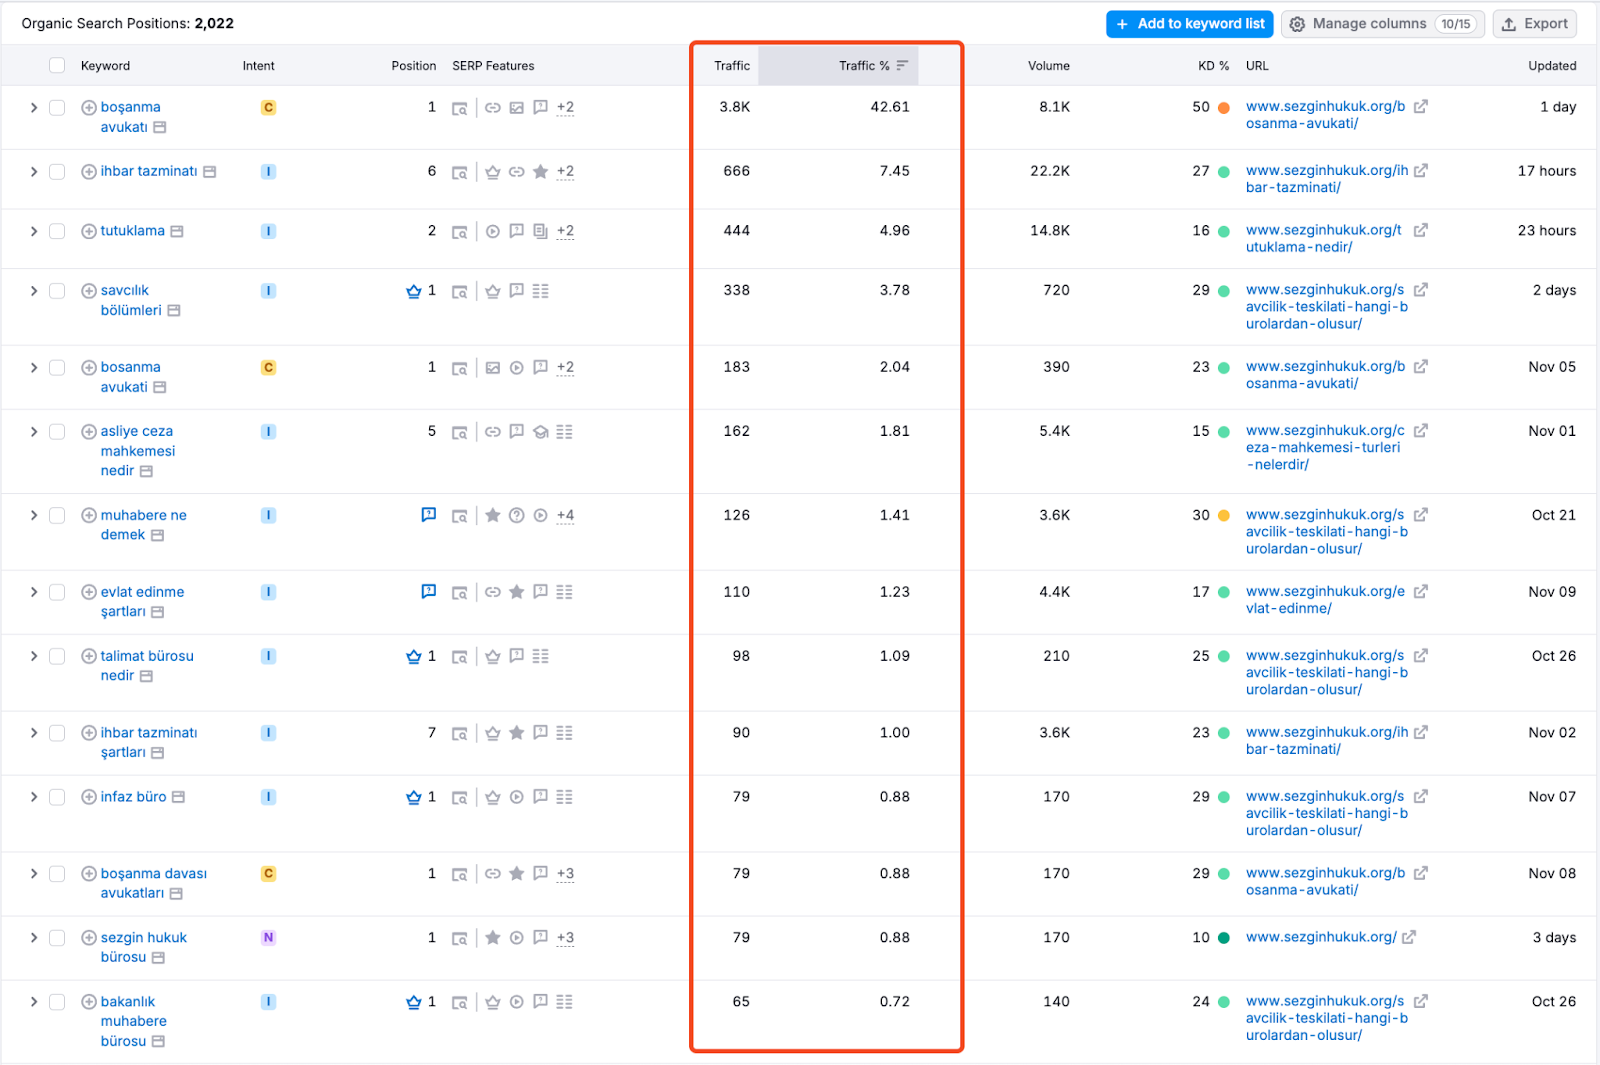Screen dimensions: 1600x1065
Task: Expand the sezgin hukuk bürosu row
Action: tap(33, 937)
